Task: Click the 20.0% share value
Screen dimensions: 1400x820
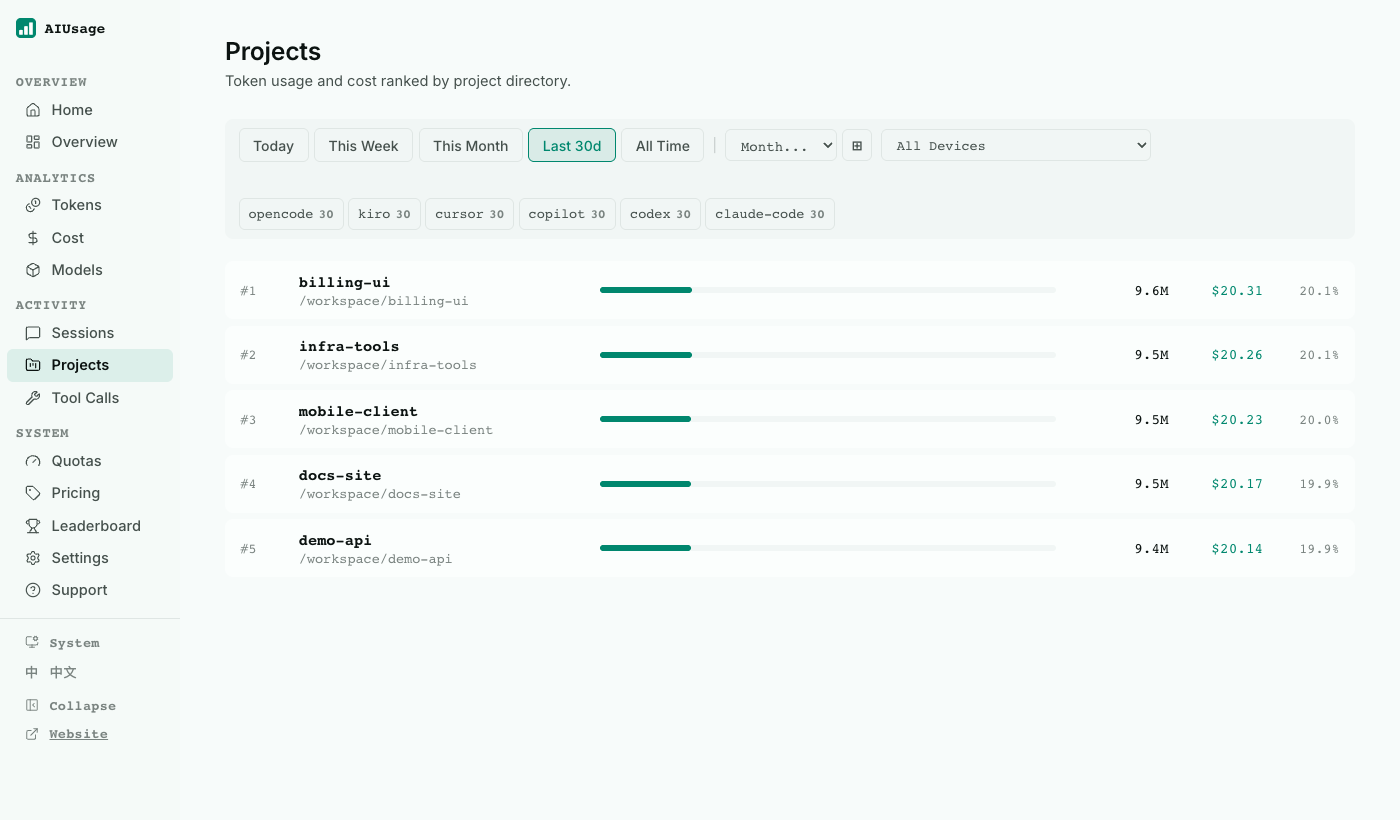Action: coord(1319,420)
